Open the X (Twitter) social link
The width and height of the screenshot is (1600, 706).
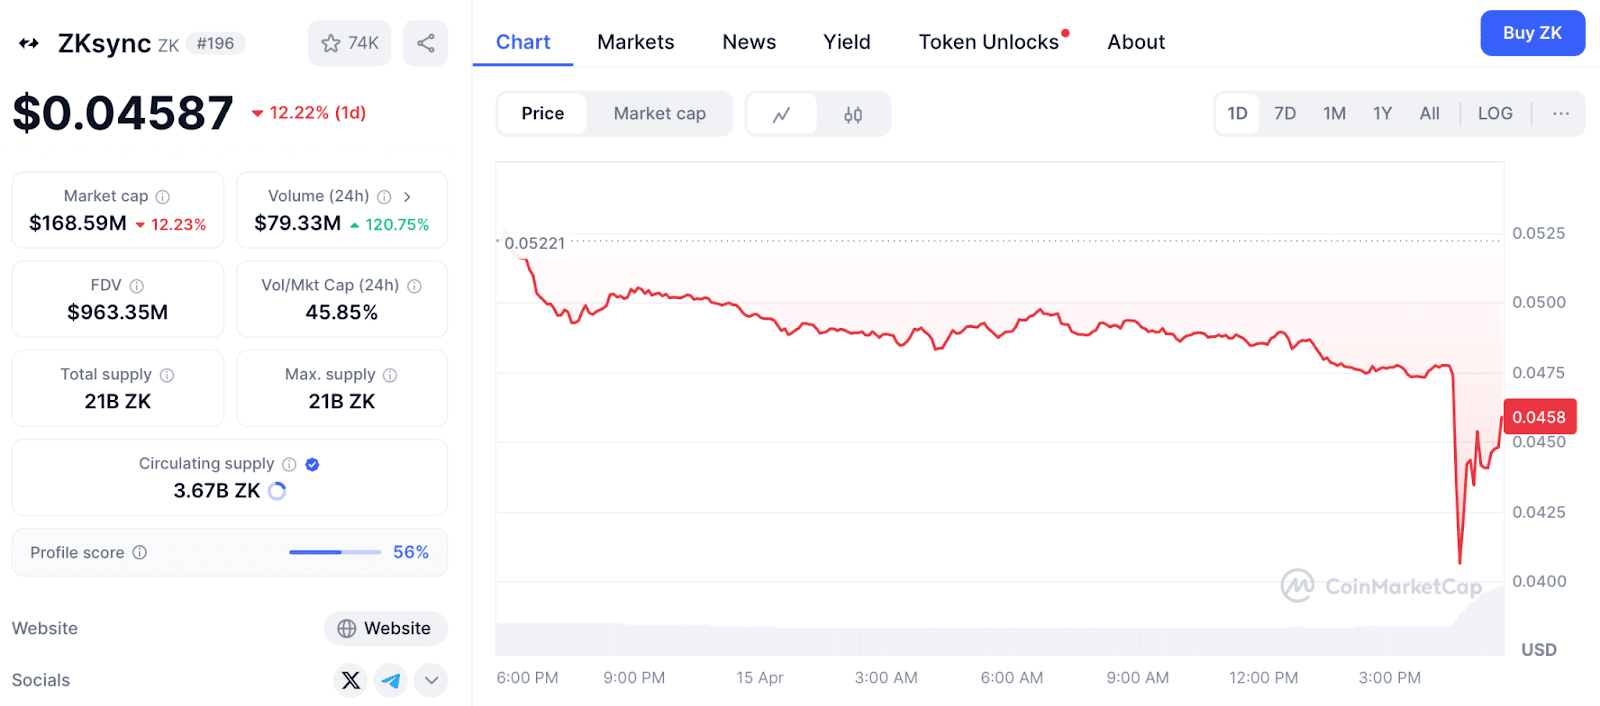[x=350, y=680]
